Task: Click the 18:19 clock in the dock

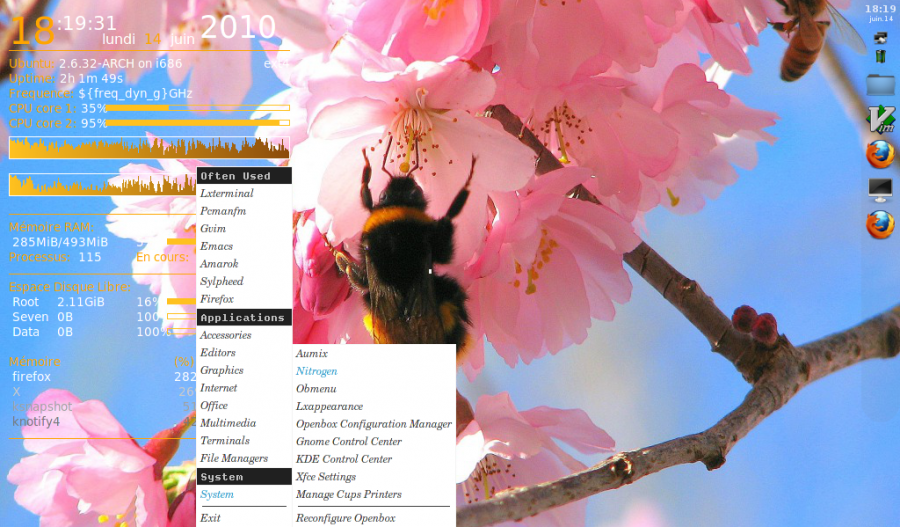Action: point(880,9)
